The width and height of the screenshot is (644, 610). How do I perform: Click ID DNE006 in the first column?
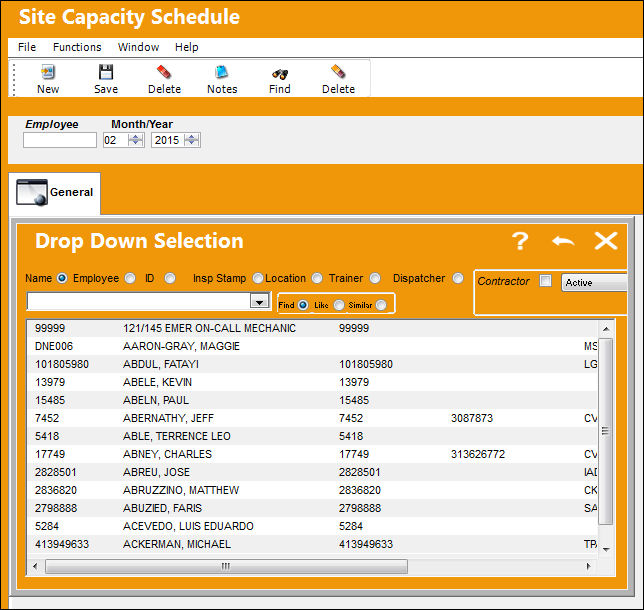pyautogui.click(x=54, y=346)
